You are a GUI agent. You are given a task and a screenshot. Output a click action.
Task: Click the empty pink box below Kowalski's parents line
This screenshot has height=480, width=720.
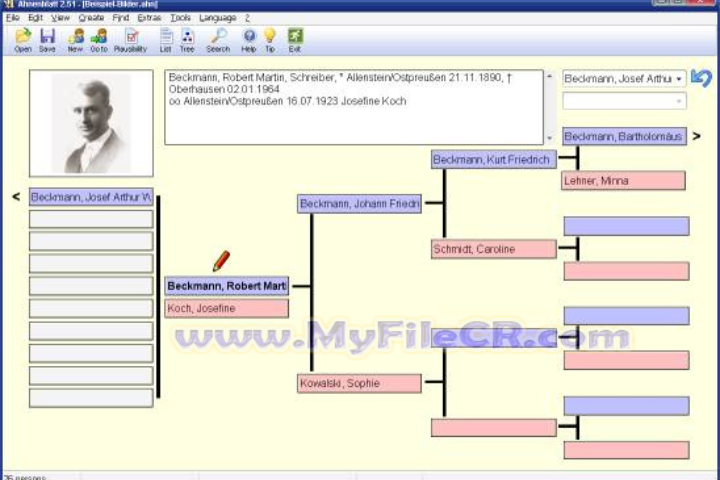(494, 428)
